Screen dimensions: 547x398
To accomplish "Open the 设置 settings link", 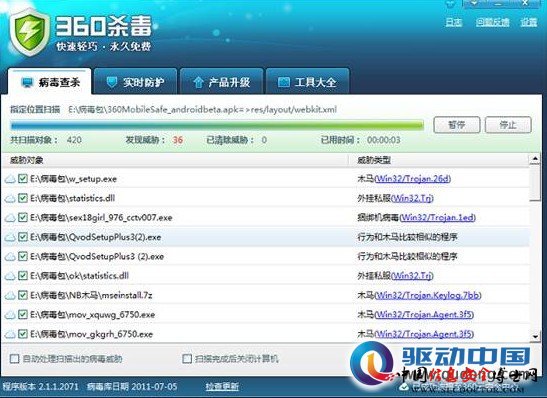I will (529, 22).
